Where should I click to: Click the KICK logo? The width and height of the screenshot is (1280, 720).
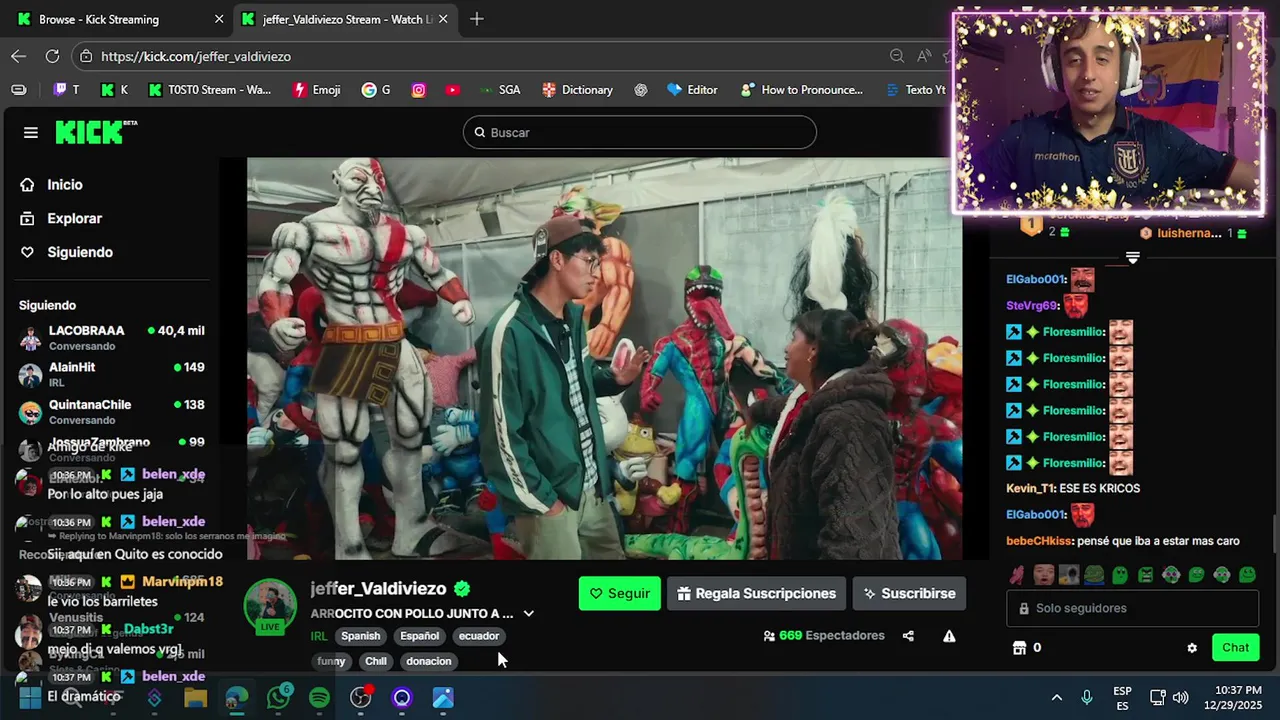[x=96, y=132]
